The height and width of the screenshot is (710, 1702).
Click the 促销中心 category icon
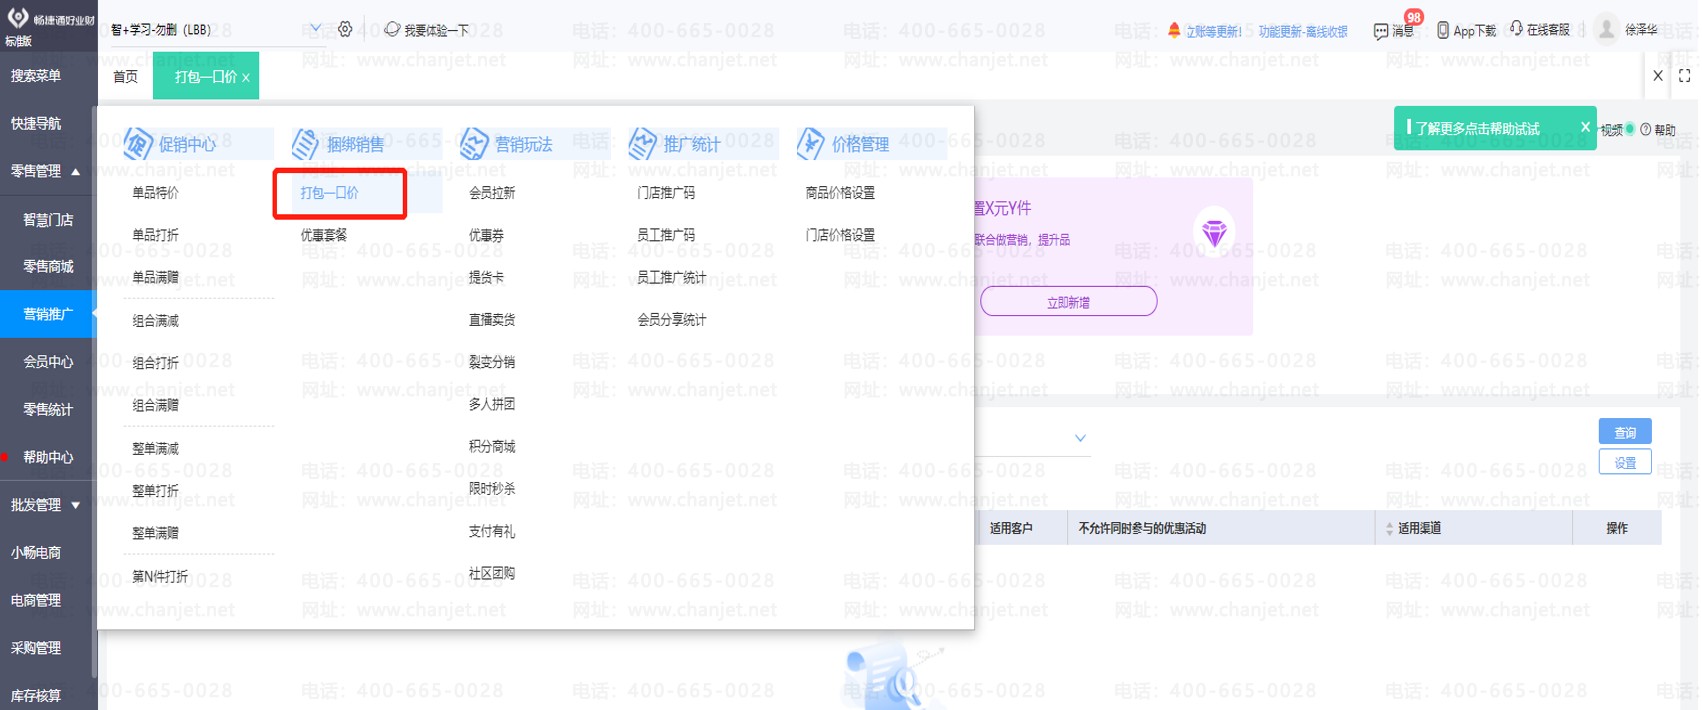[138, 144]
